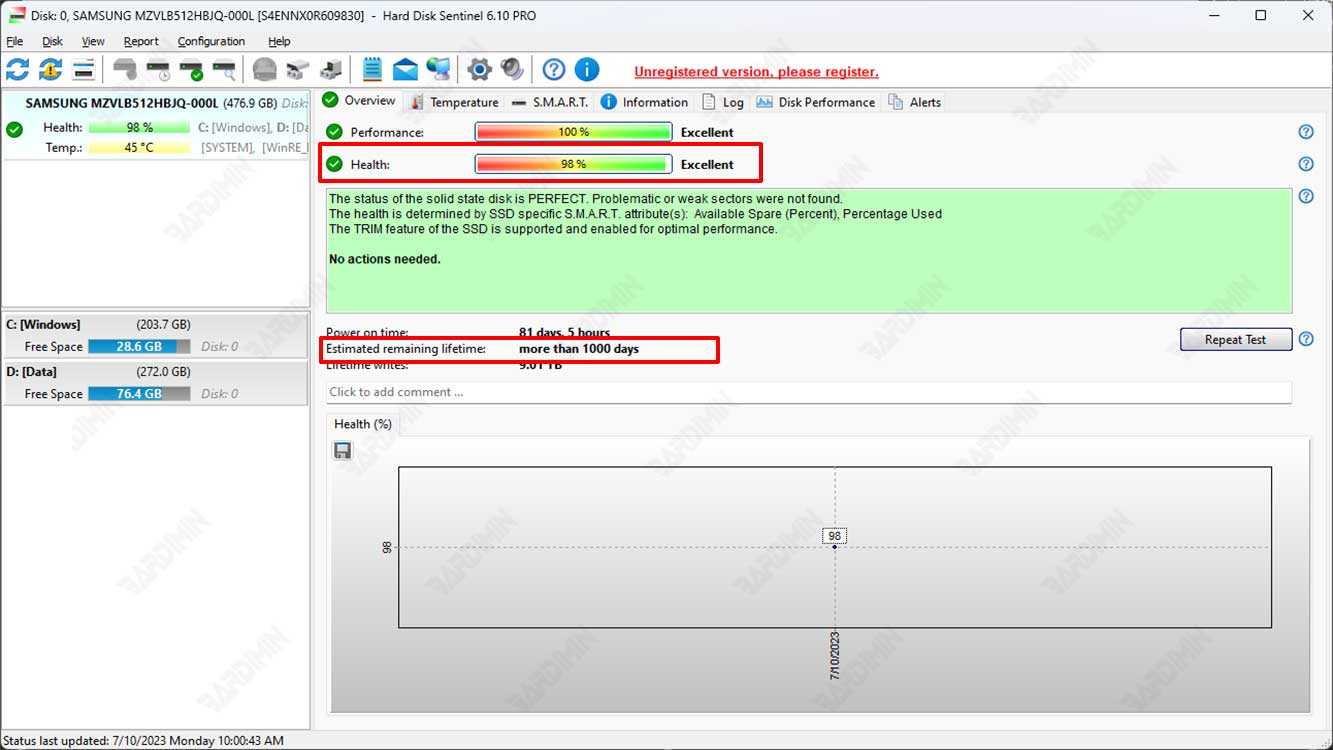The width and height of the screenshot is (1333, 750).
Task: Switch to the Log tab
Action: (723, 102)
